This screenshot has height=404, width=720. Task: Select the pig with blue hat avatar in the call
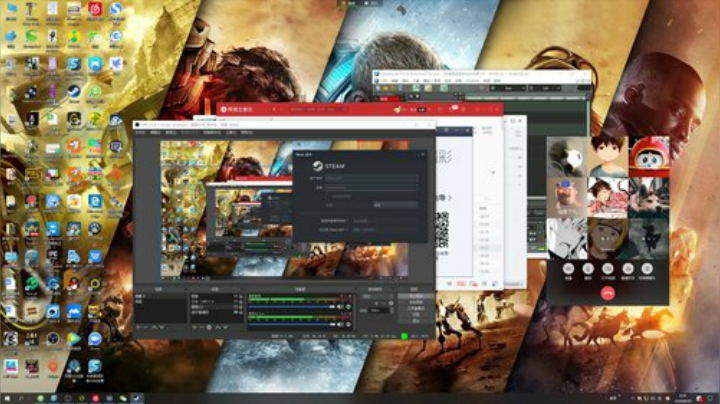click(567, 198)
